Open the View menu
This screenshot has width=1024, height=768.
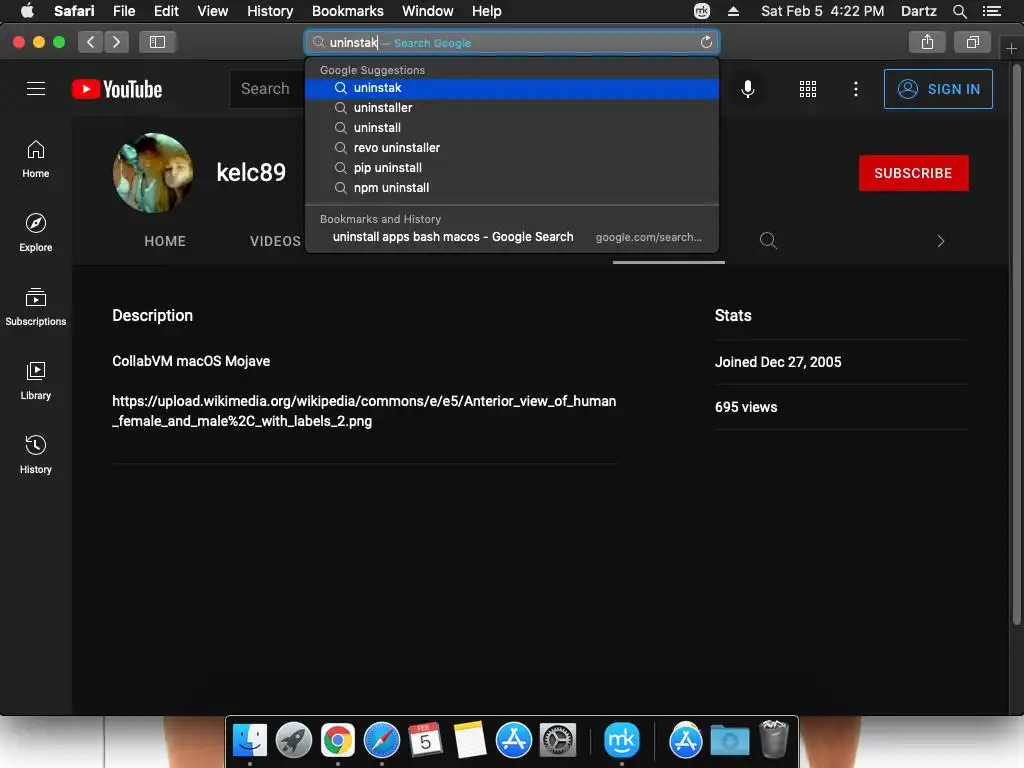pyautogui.click(x=213, y=11)
